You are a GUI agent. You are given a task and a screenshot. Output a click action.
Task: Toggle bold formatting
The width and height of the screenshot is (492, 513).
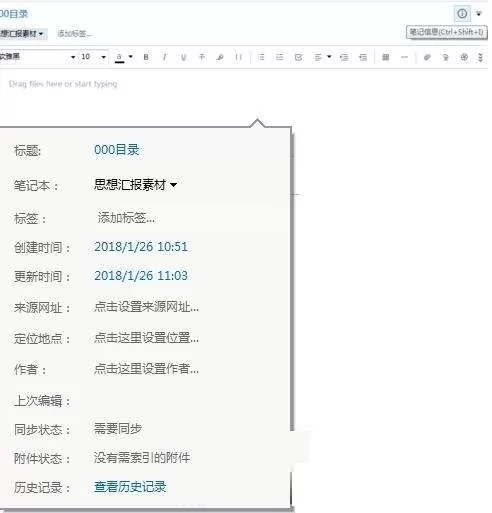pos(146,57)
